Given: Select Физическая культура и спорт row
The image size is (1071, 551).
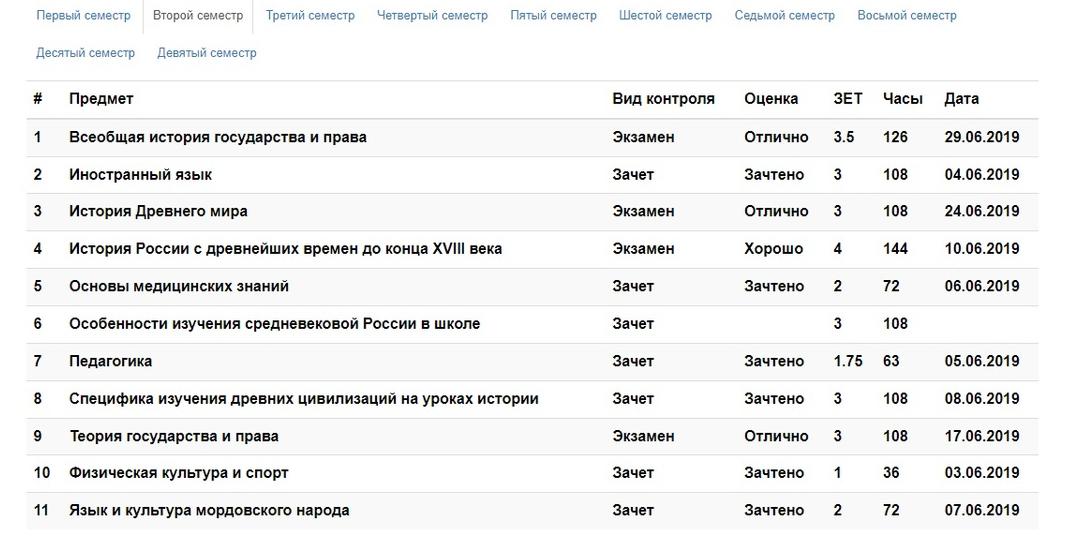Looking at the screenshot, I should pos(532,473).
